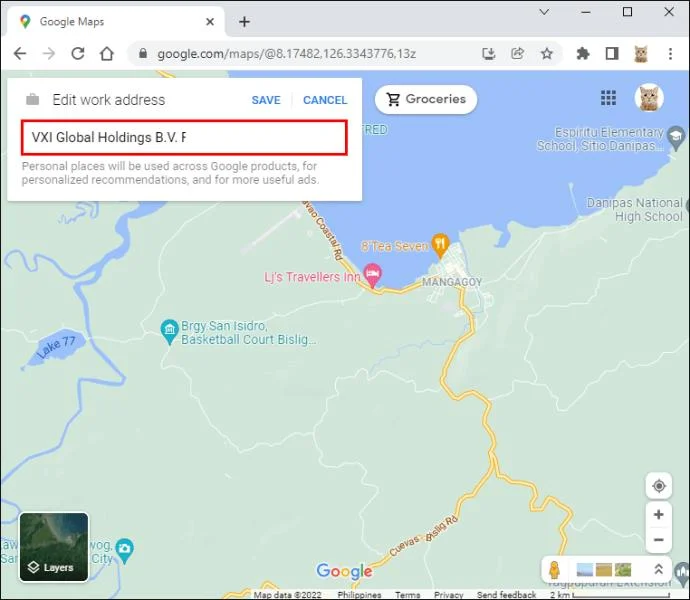Screen dimensions: 690x600
Task: Click the Street View pegman
Action: [554, 570]
